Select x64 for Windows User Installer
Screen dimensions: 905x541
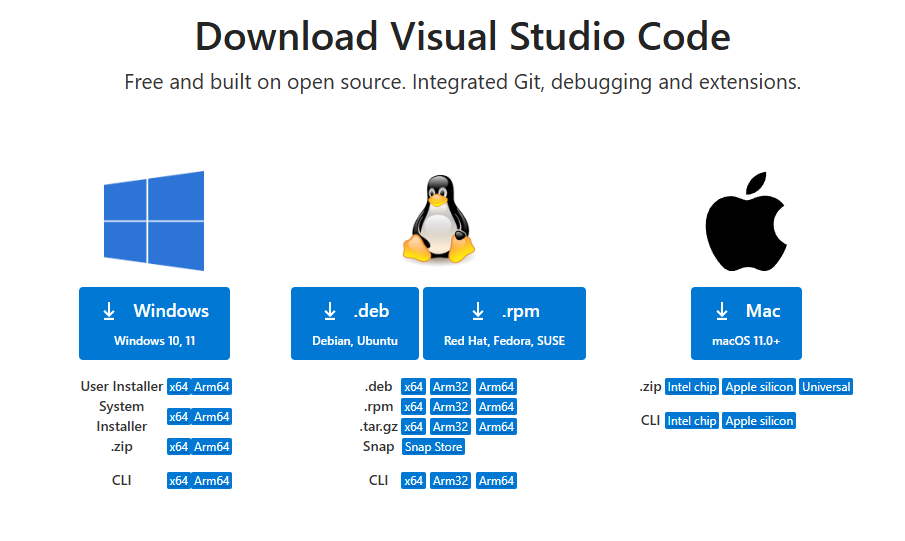coord(178,387)
